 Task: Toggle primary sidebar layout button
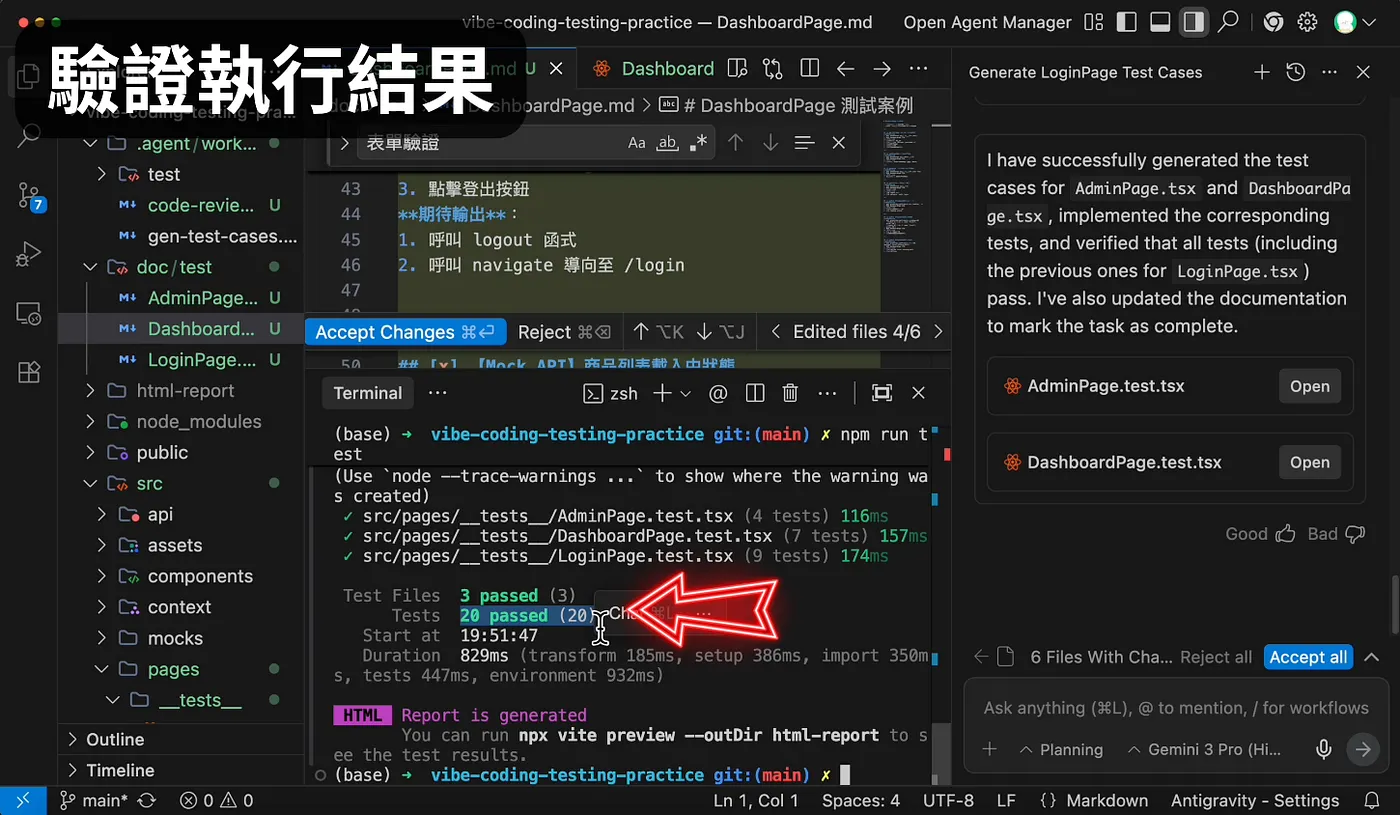click(1126, 22)
